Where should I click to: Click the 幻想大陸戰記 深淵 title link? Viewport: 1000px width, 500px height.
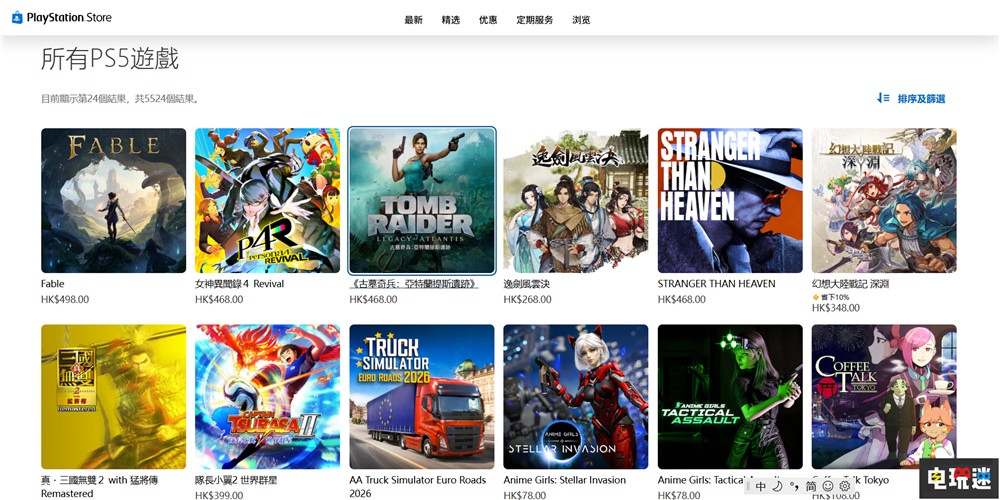850,284
